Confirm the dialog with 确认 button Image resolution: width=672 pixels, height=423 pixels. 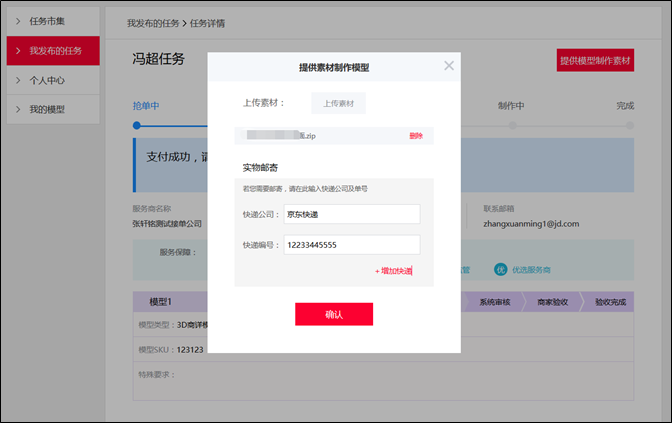[334, 314]
